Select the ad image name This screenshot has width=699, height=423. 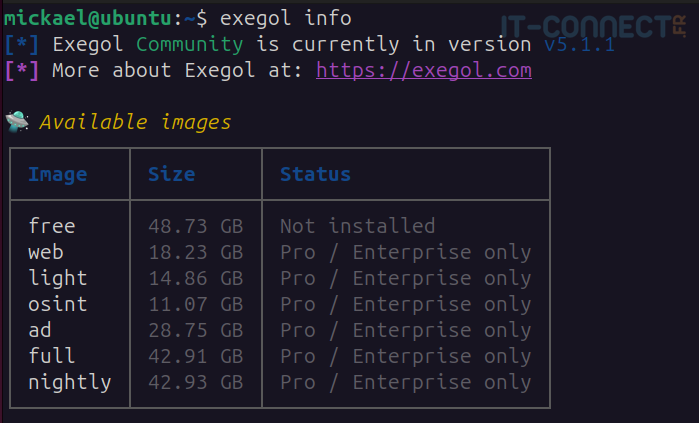[40, 330]
